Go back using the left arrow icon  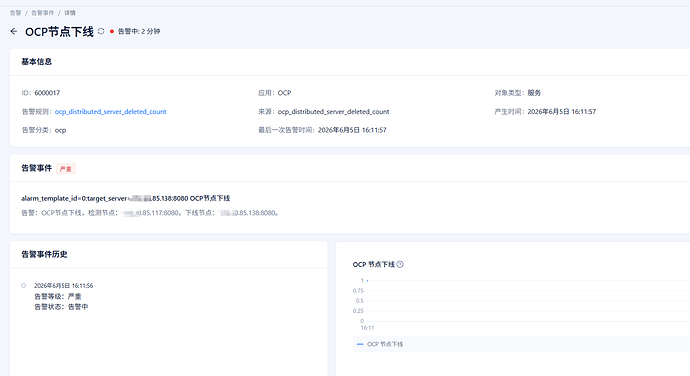14,31
